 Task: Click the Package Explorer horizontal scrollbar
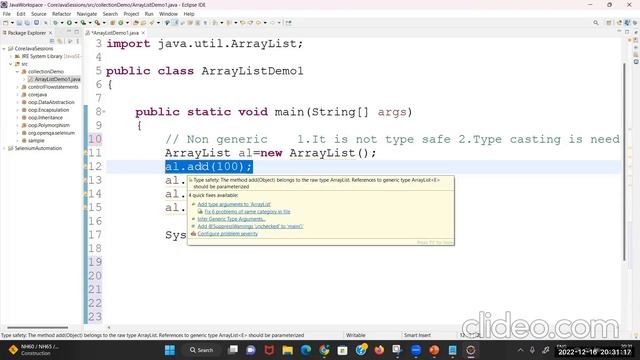coord(38,327)
